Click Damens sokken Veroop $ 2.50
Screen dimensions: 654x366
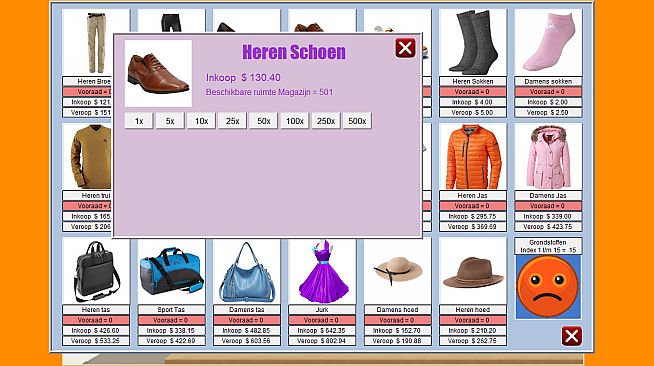click(548, 113)
